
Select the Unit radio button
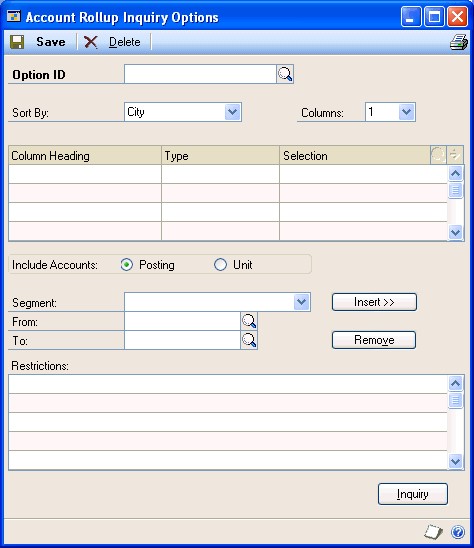pos(220,265)
